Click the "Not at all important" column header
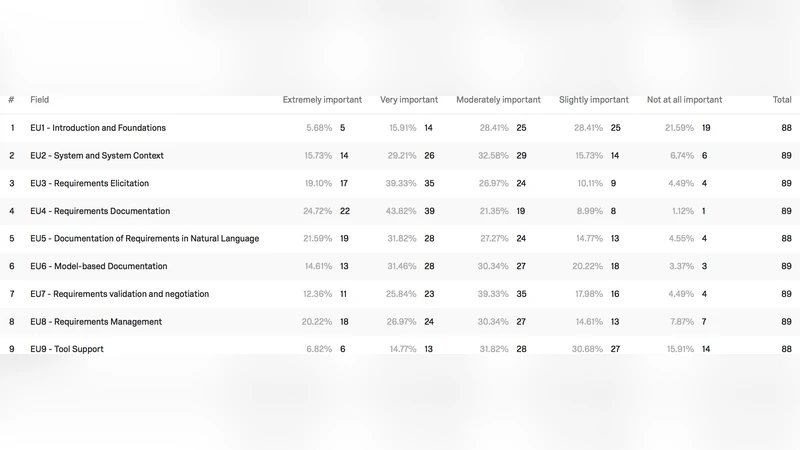The height and width of the screenshot is (450, 800). pyautogui.click(x=684, y=100)
